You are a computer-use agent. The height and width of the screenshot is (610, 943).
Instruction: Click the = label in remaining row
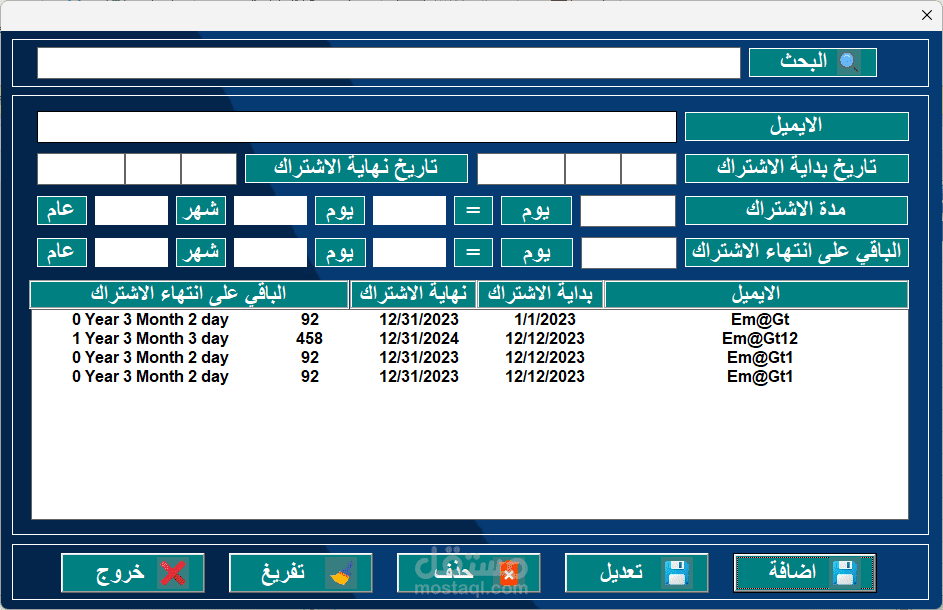(473, 253)
